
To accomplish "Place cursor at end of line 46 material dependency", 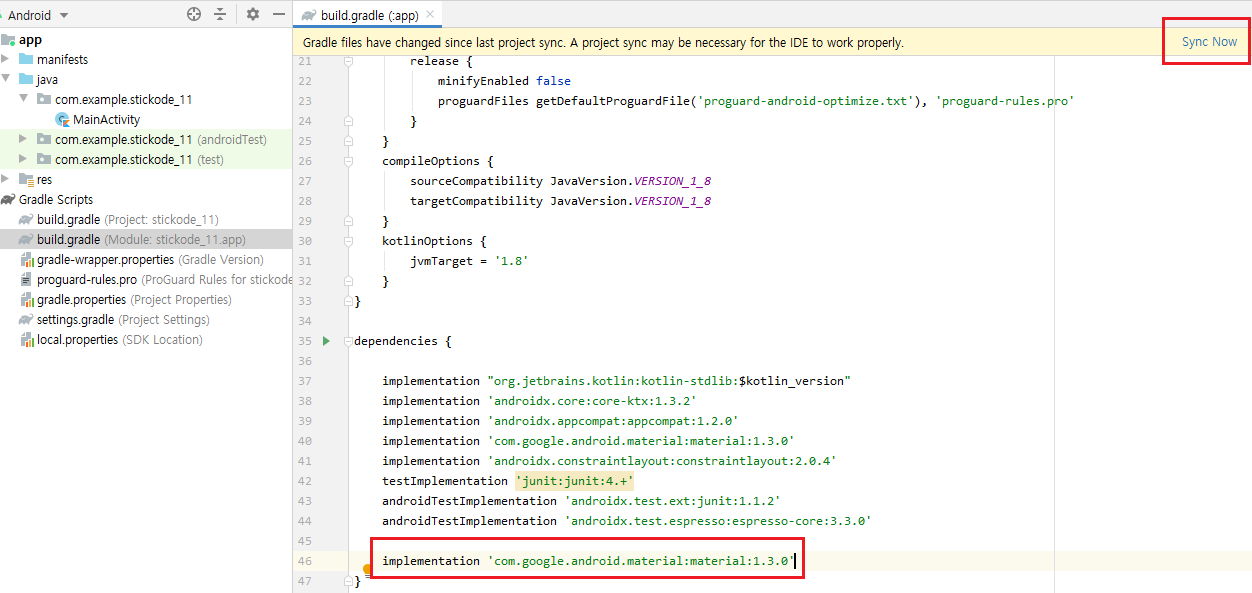I will tap(794, 561).
